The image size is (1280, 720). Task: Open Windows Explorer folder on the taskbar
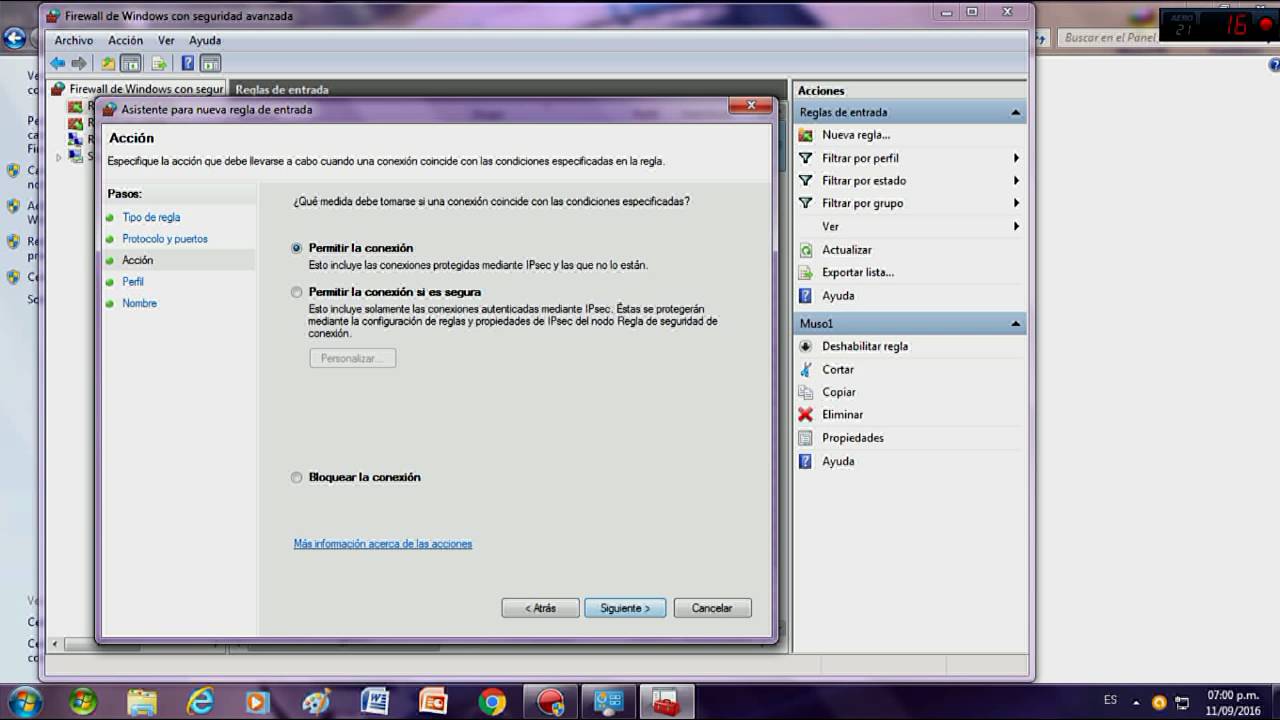[142, 702]
